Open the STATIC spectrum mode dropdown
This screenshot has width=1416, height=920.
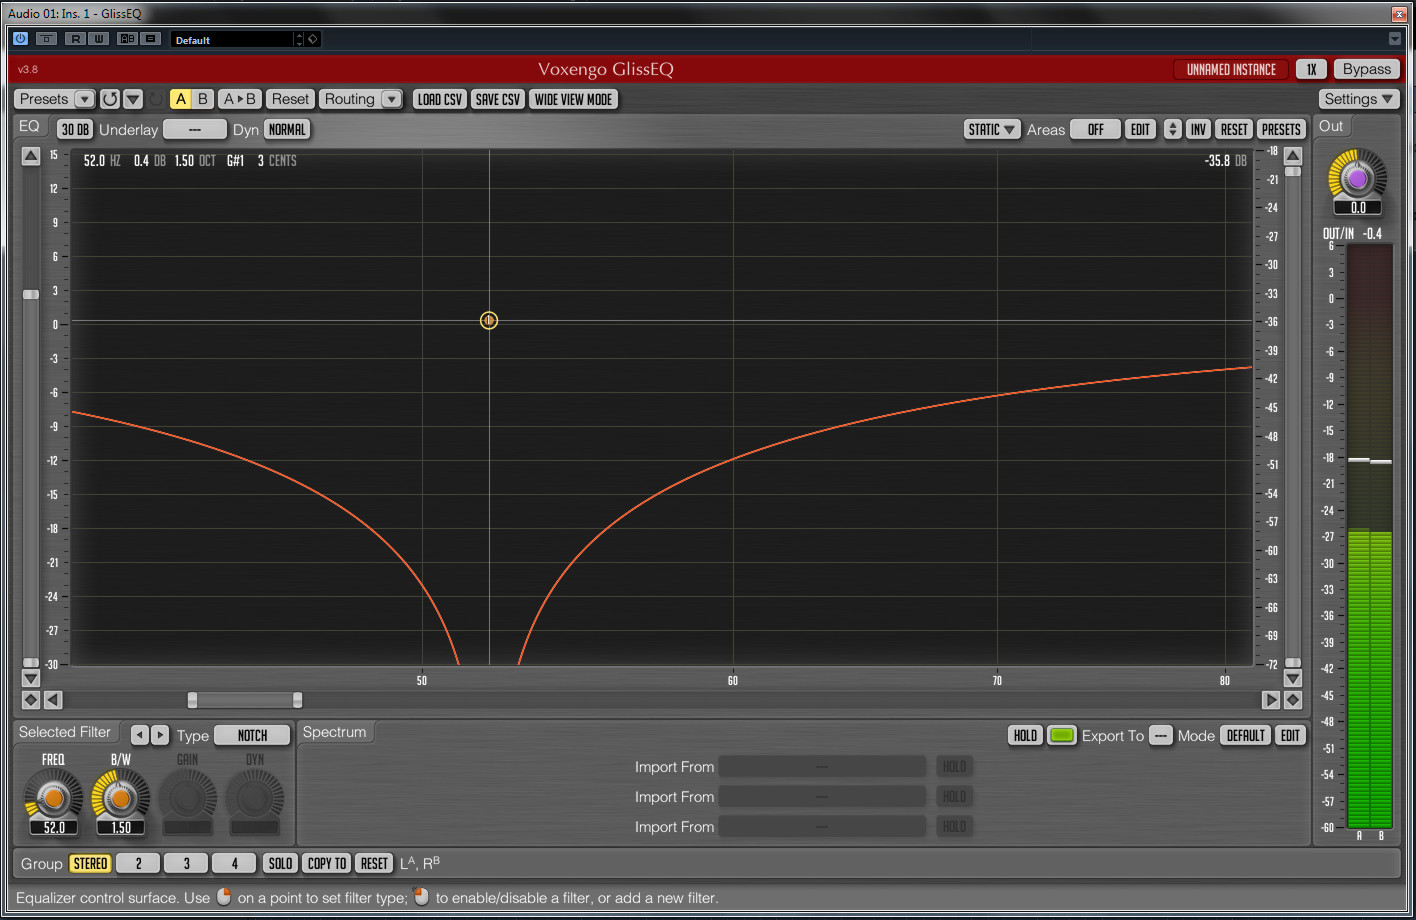pyautogui.click(x=992, y=129)
